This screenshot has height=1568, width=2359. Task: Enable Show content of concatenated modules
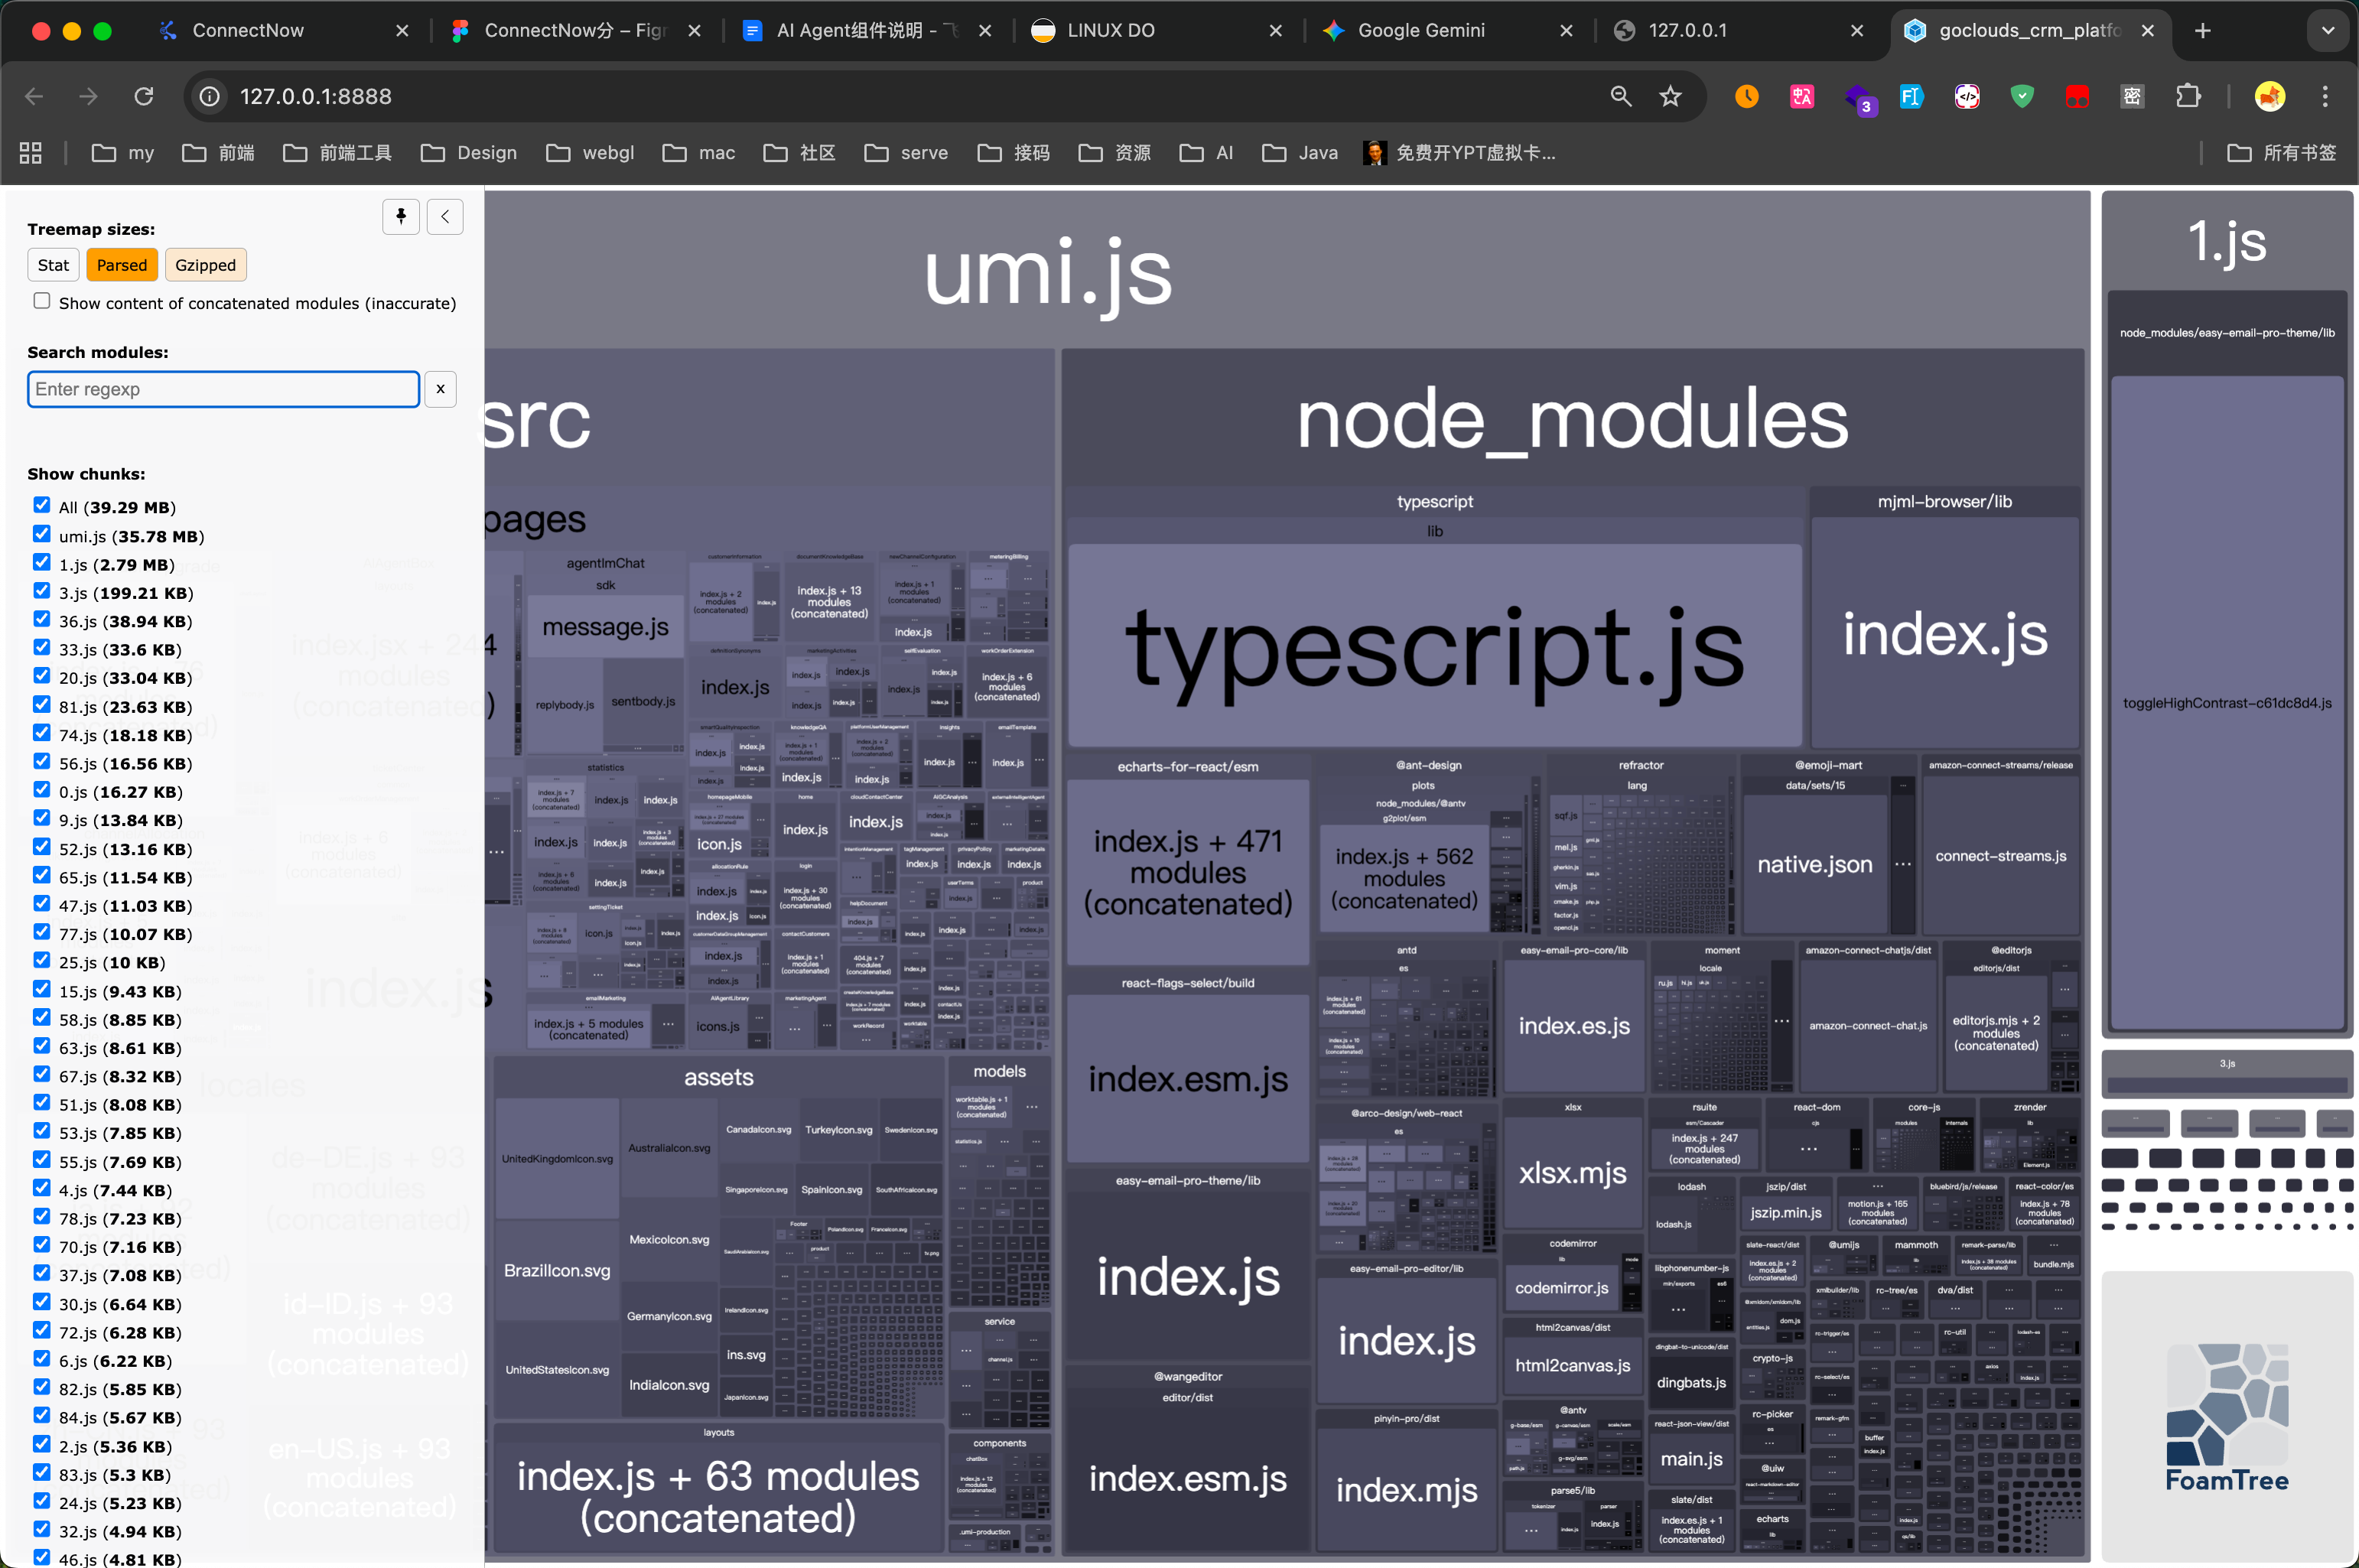[42, 301]
